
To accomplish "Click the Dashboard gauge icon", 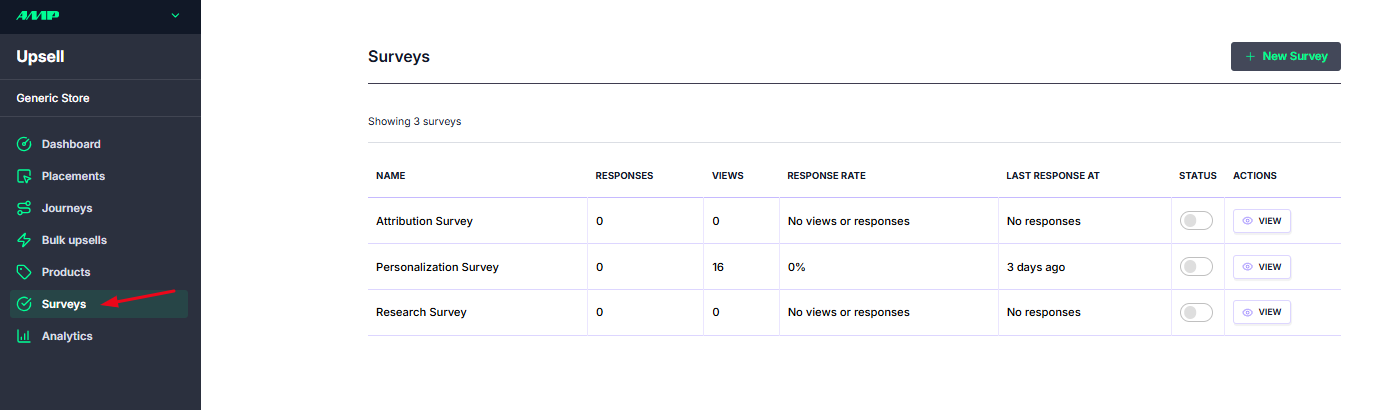I will [25, 144].
